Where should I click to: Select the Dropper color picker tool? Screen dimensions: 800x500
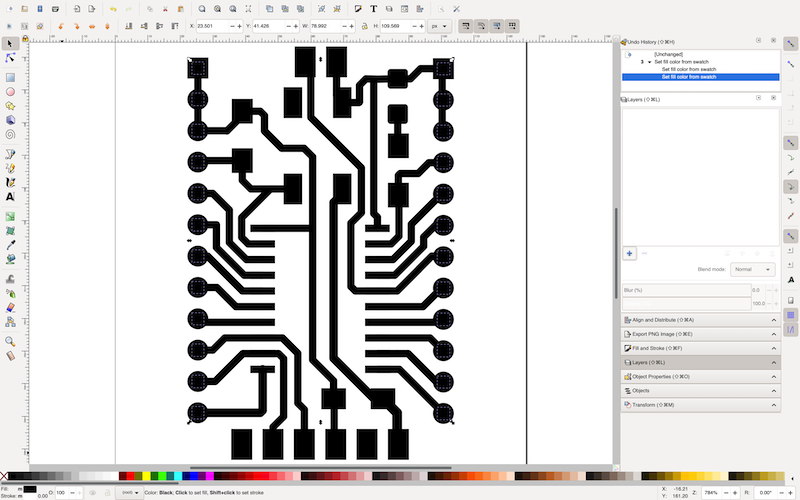pyautogui.click(x=10, y=245)
